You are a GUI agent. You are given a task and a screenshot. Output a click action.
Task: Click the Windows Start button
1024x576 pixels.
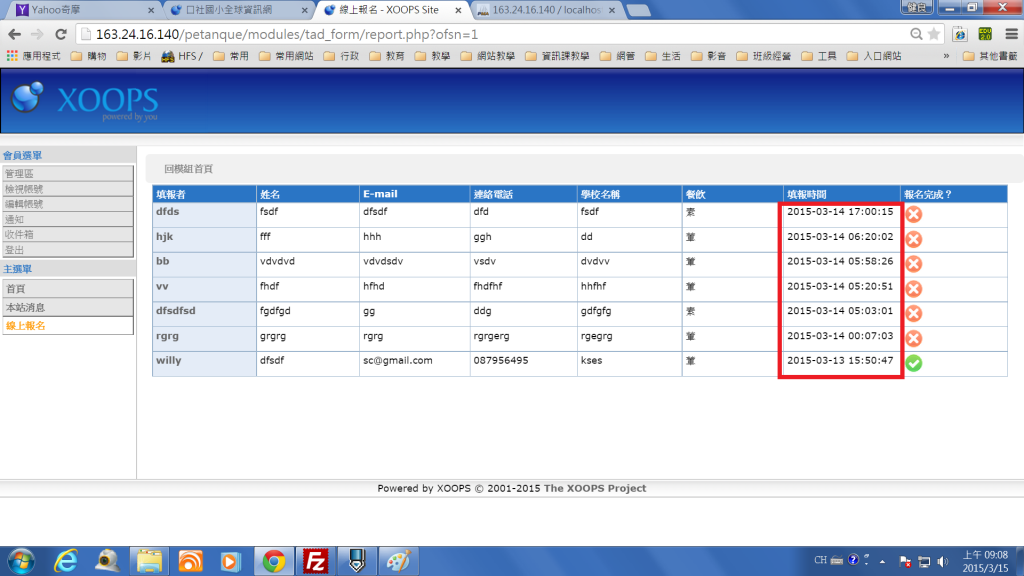pyautogui.click(x=19, y=561)
